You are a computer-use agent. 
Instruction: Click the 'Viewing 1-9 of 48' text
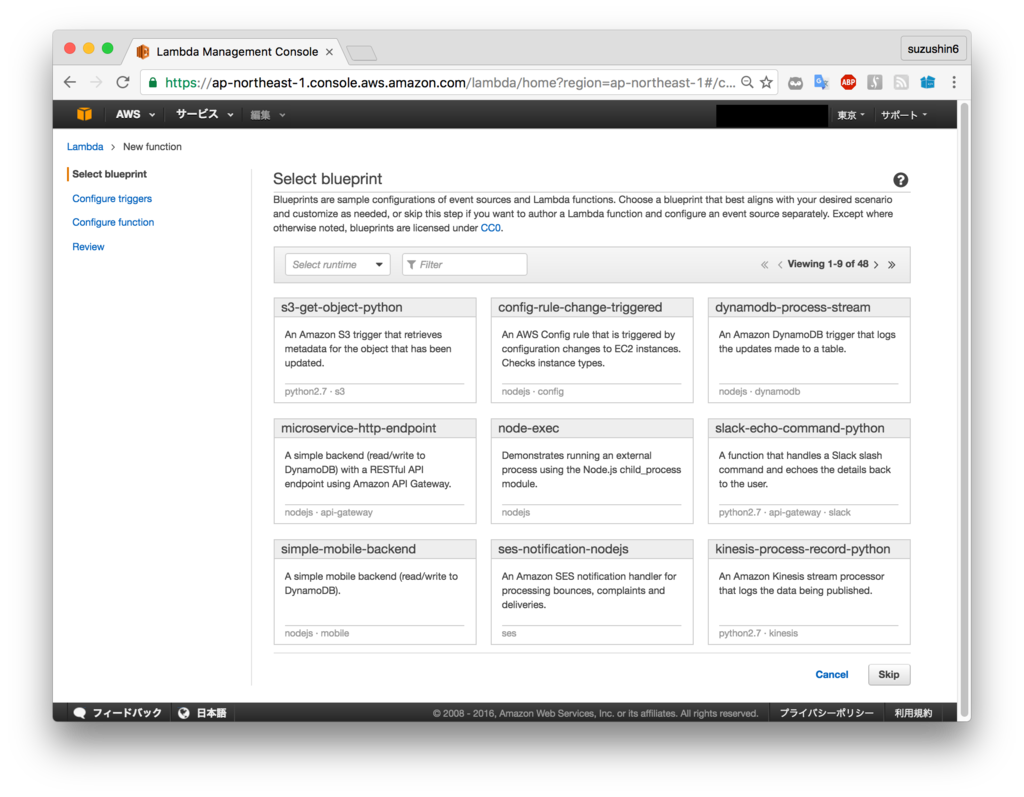827,264
